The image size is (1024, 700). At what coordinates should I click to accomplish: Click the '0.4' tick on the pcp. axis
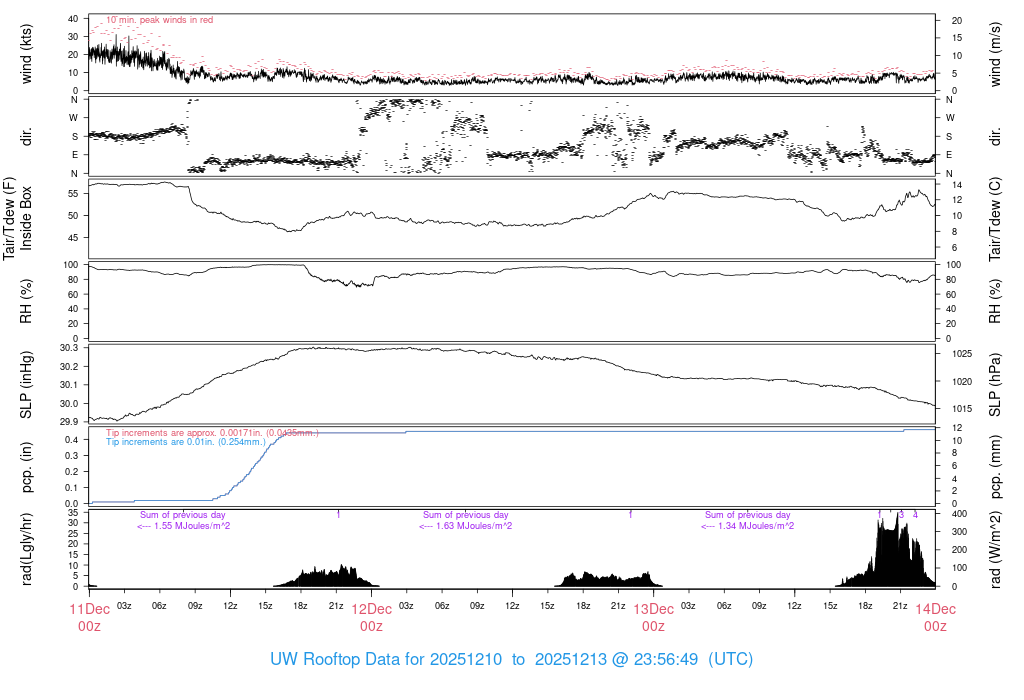coord(72,439)
